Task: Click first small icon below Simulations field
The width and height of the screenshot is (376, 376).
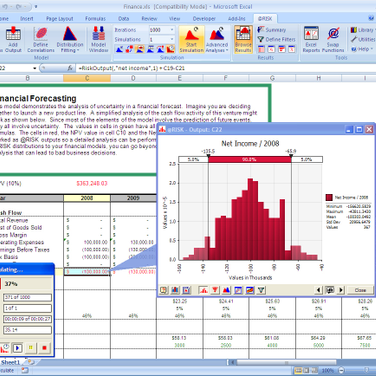Action: pyautogui.click(x=119, y=49)
